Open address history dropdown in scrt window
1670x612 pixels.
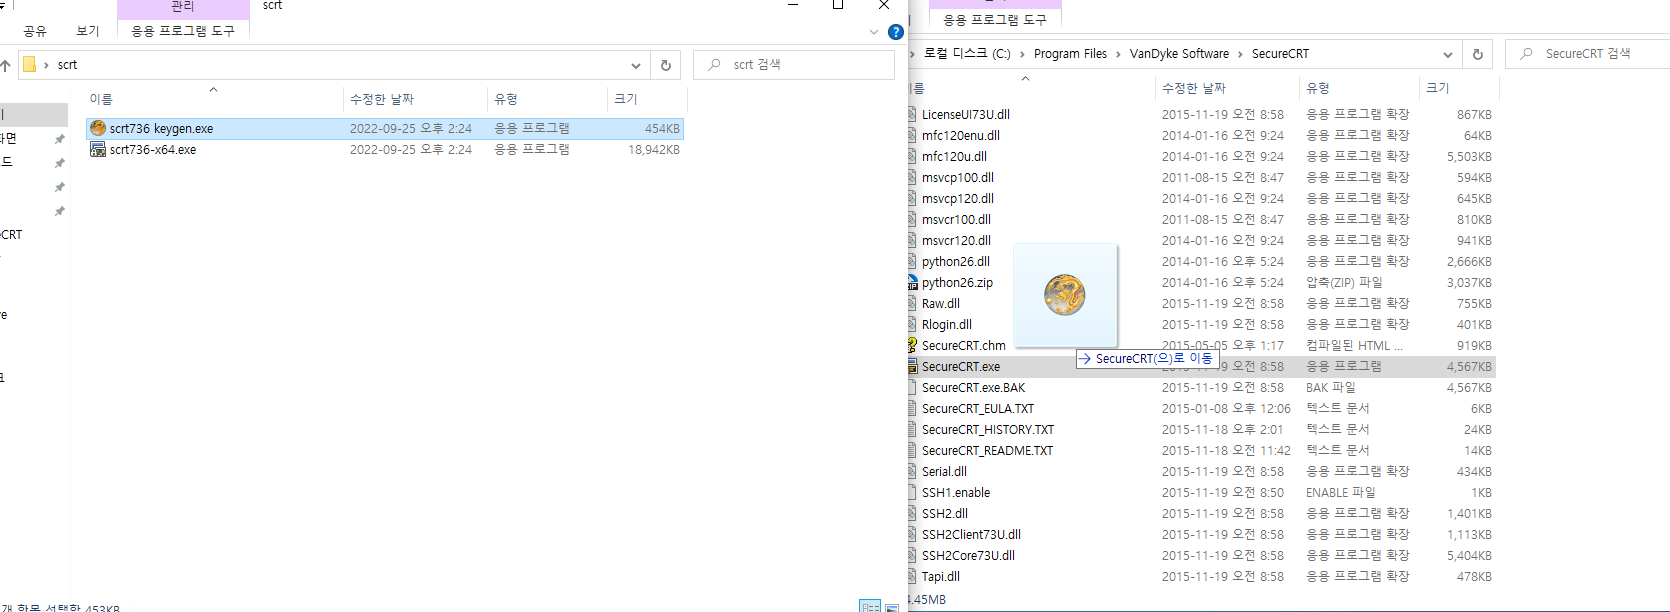click(636, 65)
